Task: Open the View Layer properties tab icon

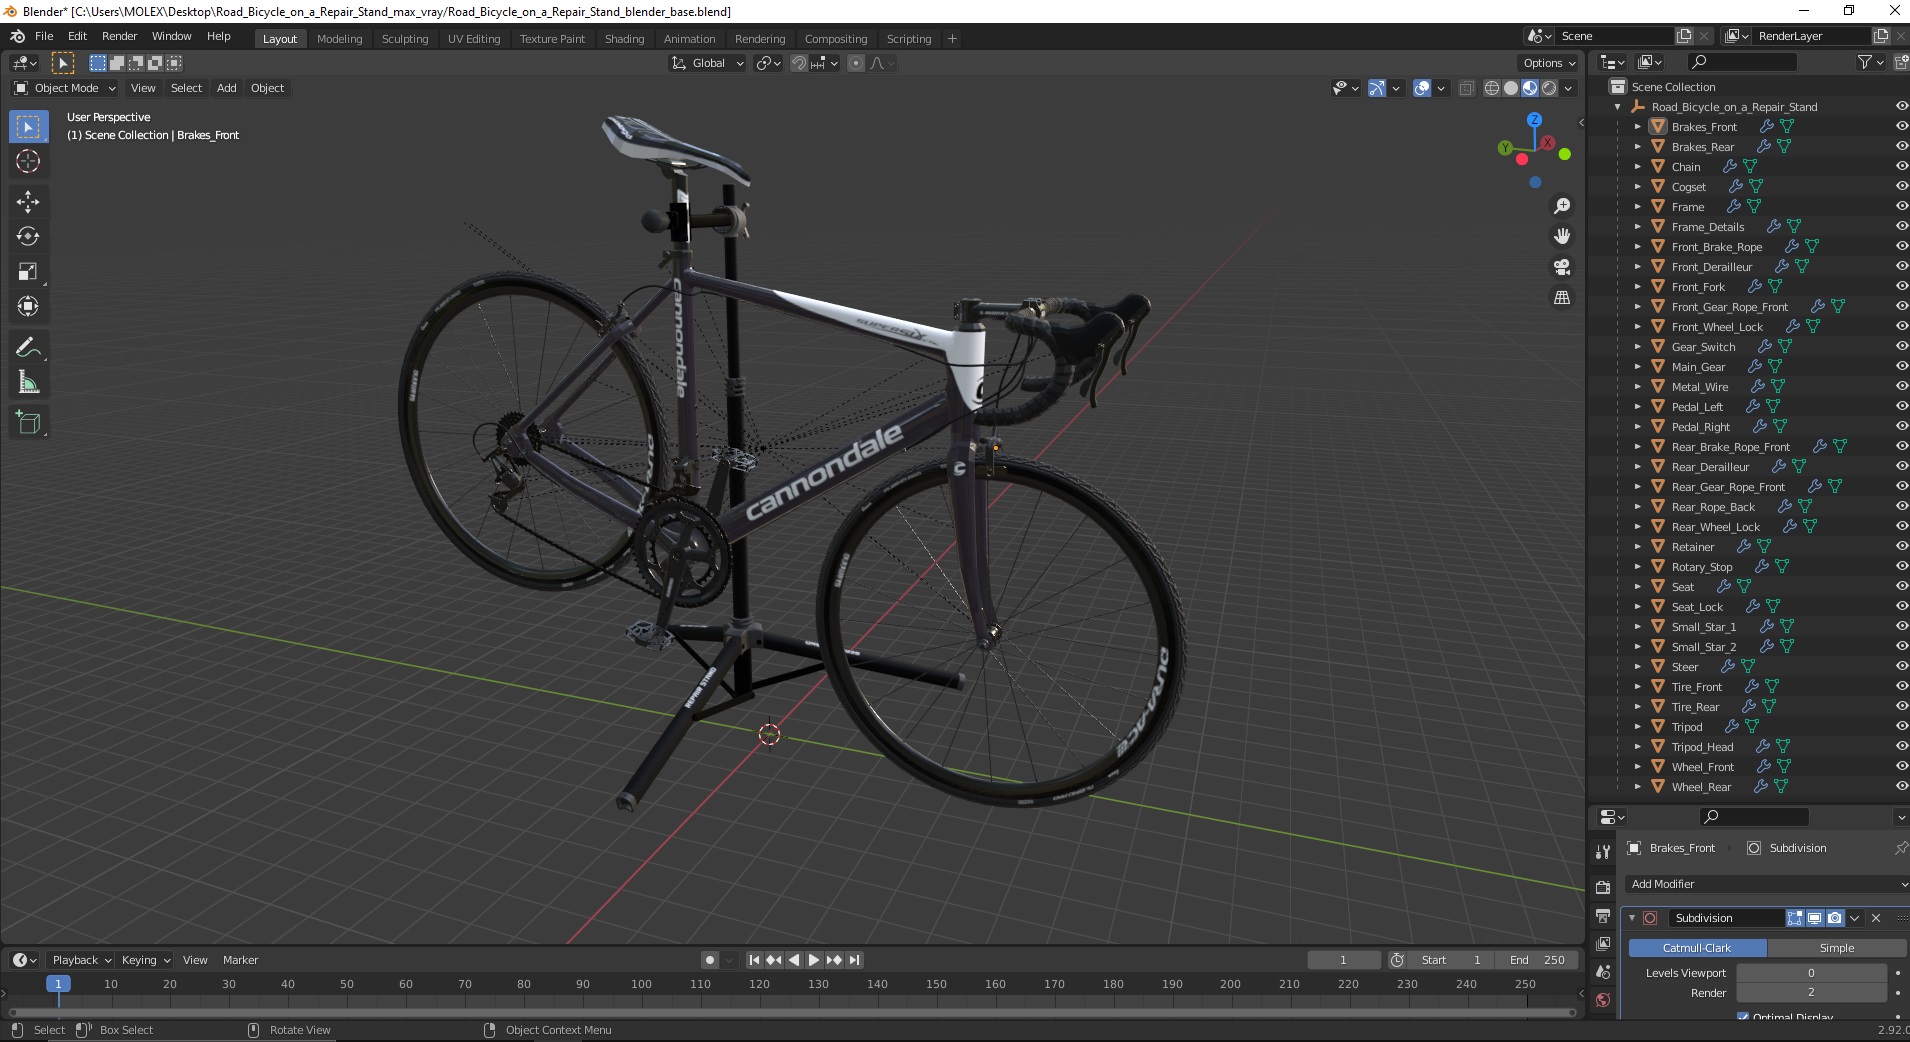Action: click(x=1603, y=944)
